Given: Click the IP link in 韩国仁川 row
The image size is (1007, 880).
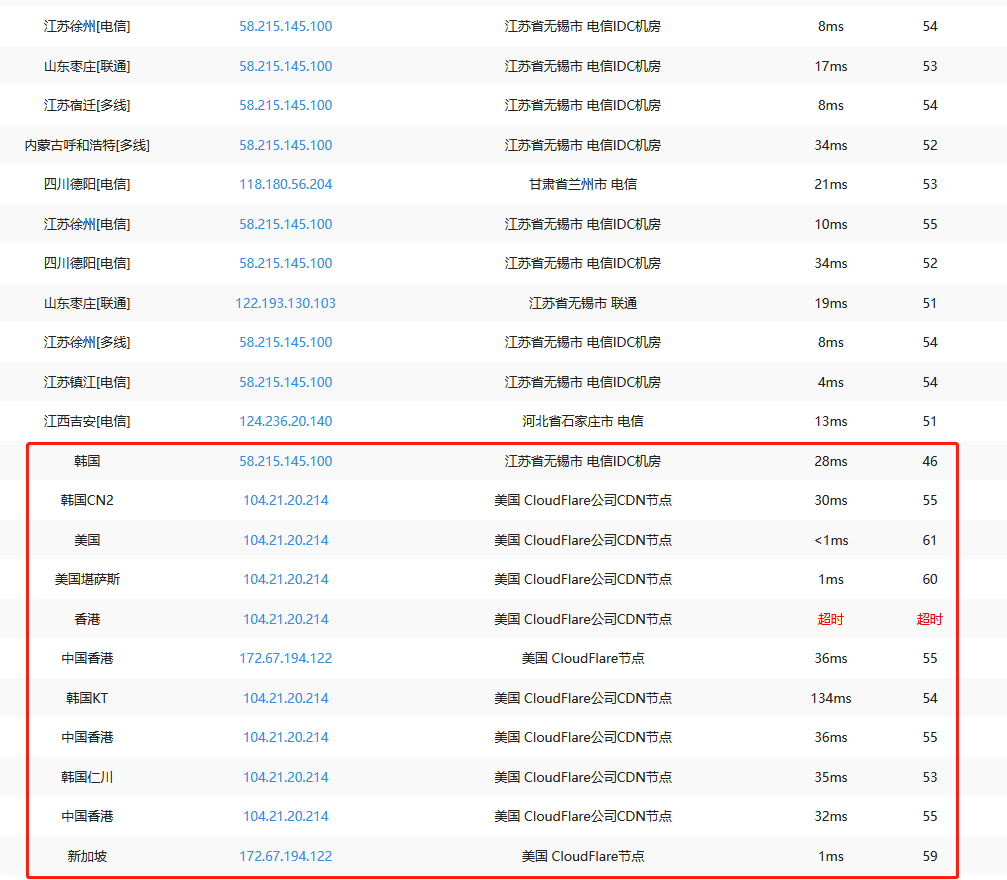Looking at the screenshot, I should click(285, 777).
